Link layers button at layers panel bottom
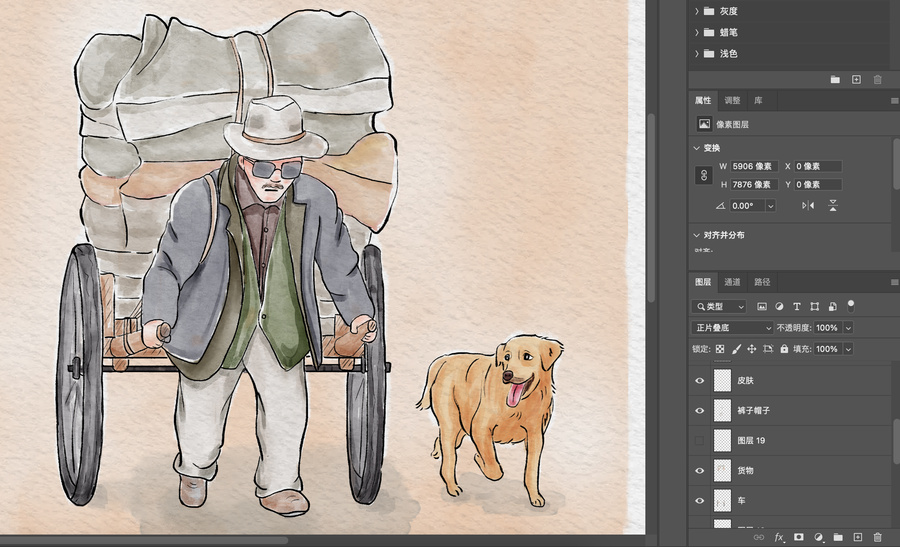This screenshot has height=547, width=900. tap(759, 537)
